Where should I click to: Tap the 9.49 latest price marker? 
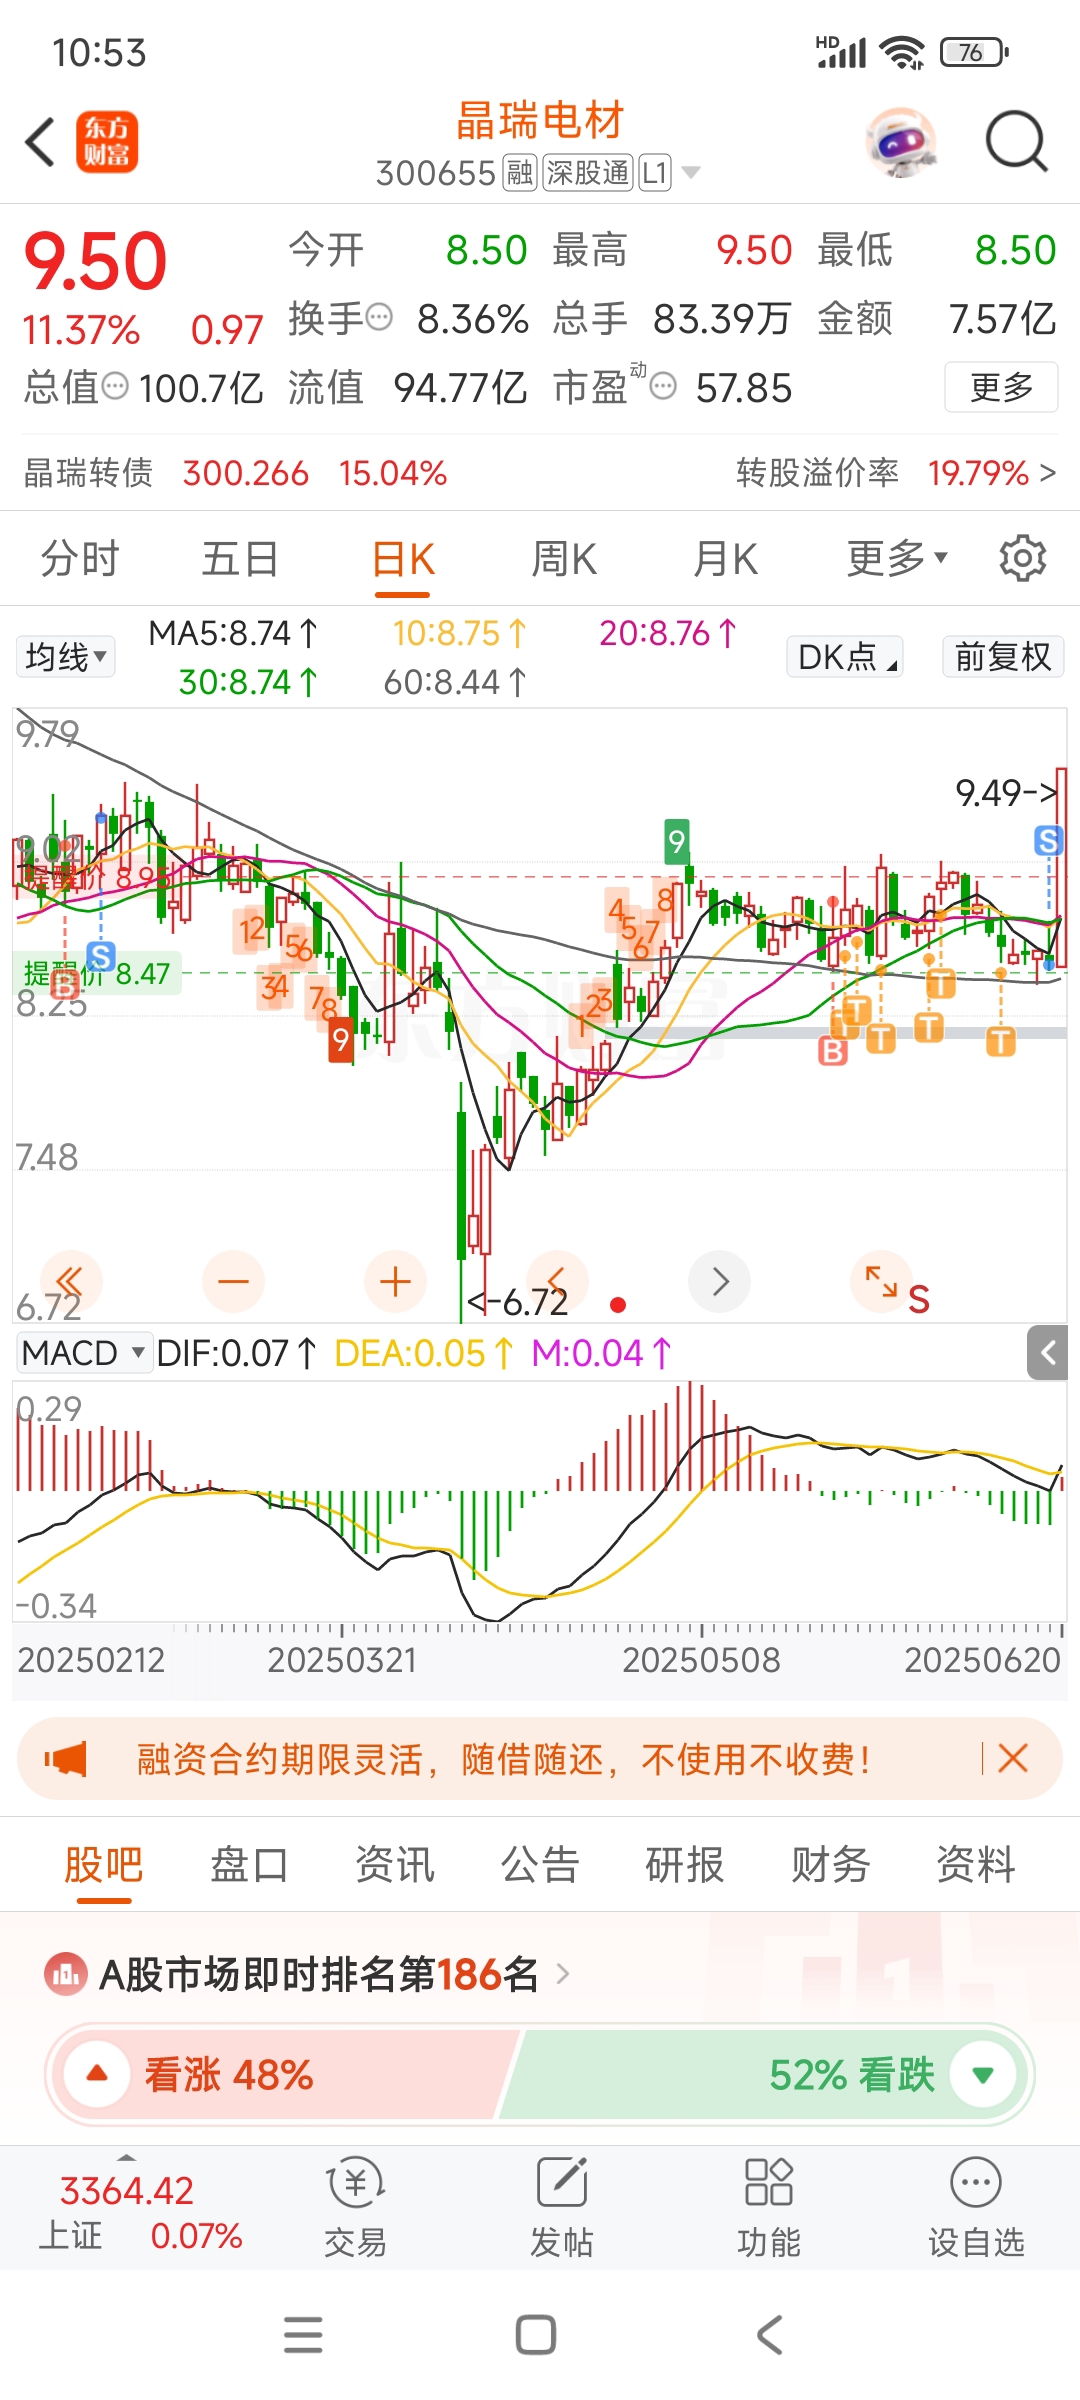pos(1006,793)
